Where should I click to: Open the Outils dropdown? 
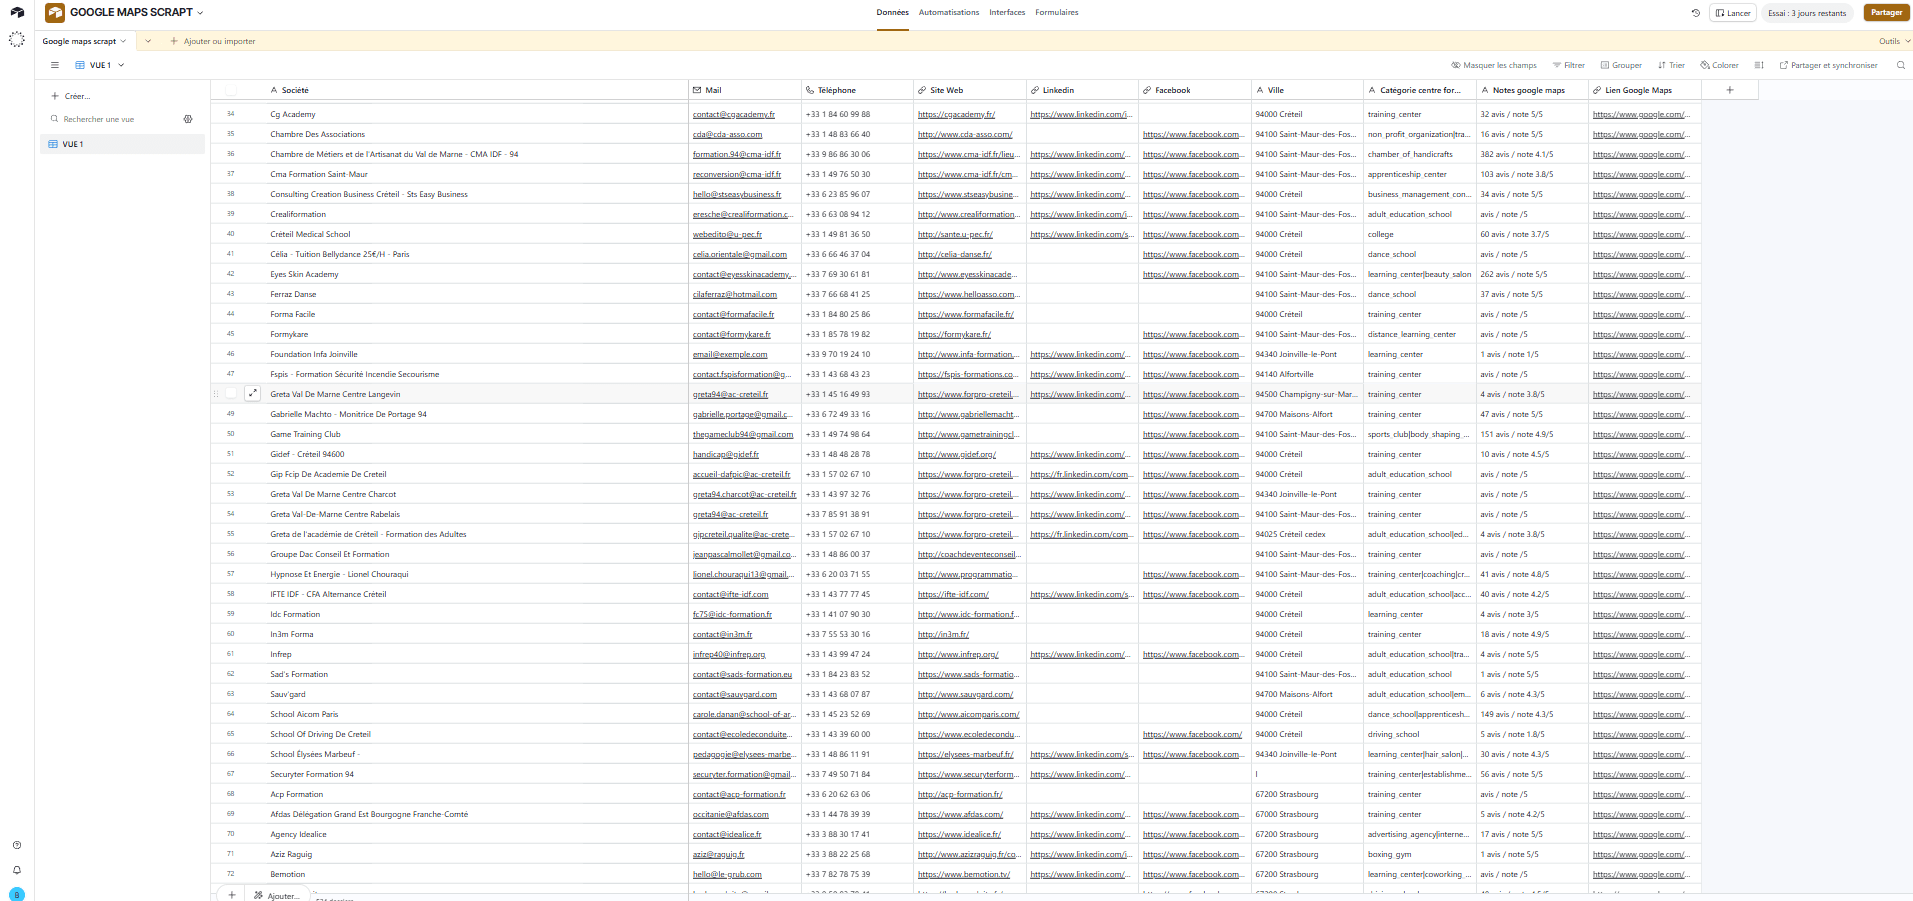(x=1895, y=41)
